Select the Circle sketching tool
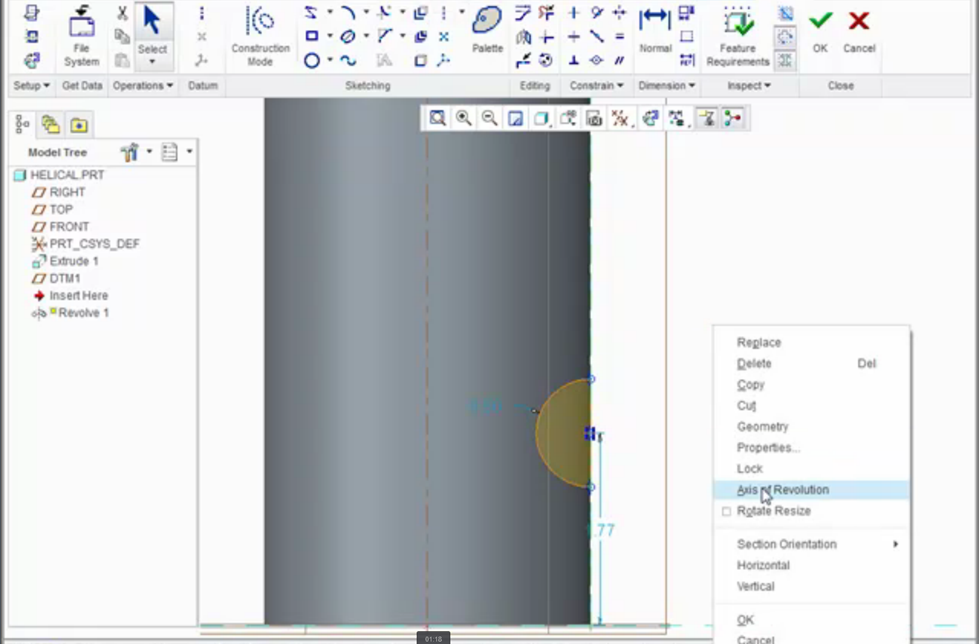Screen dimensions: 979x644 [x=313, y=60]
